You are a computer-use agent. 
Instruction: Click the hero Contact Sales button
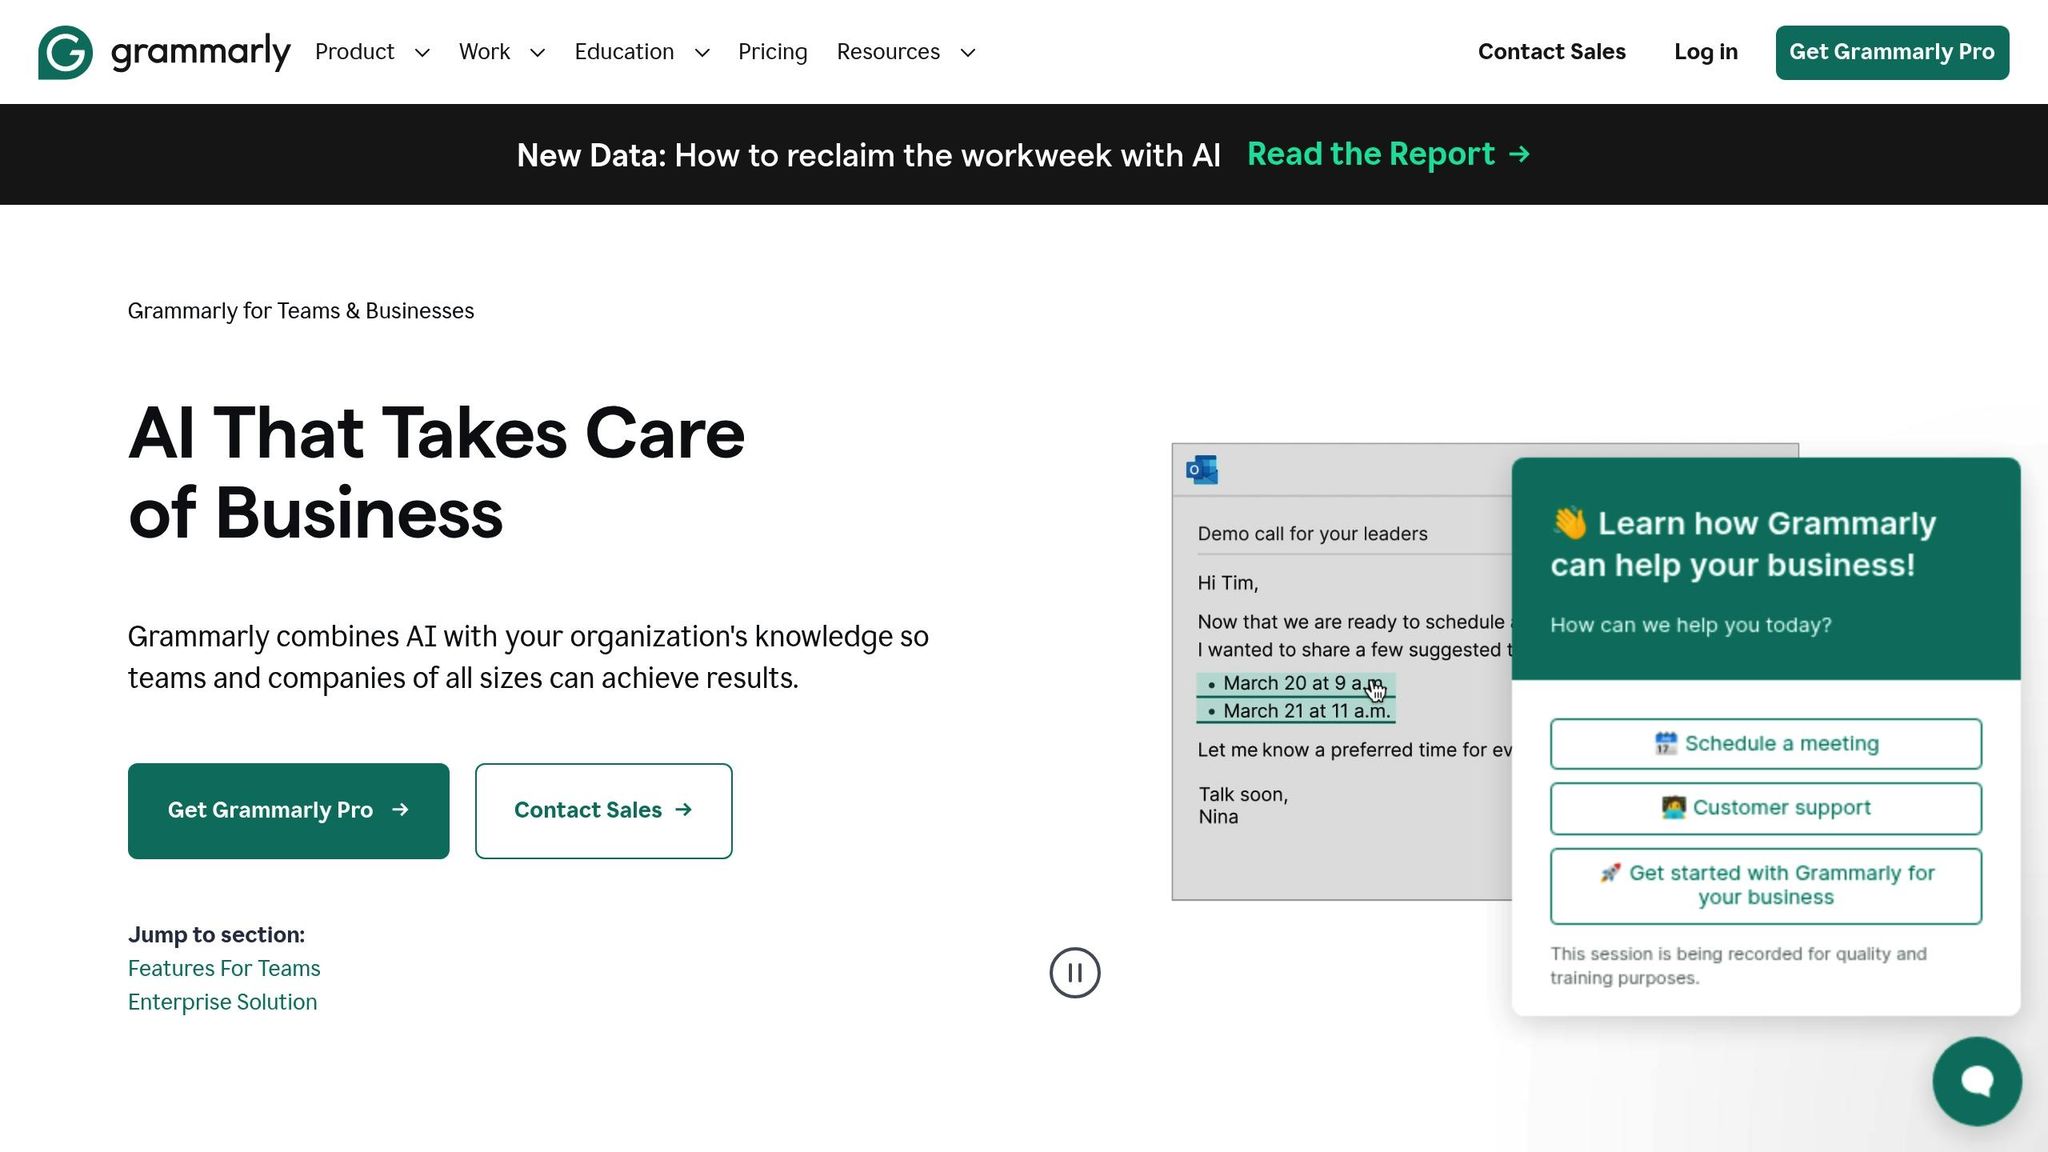click(603, 810)
